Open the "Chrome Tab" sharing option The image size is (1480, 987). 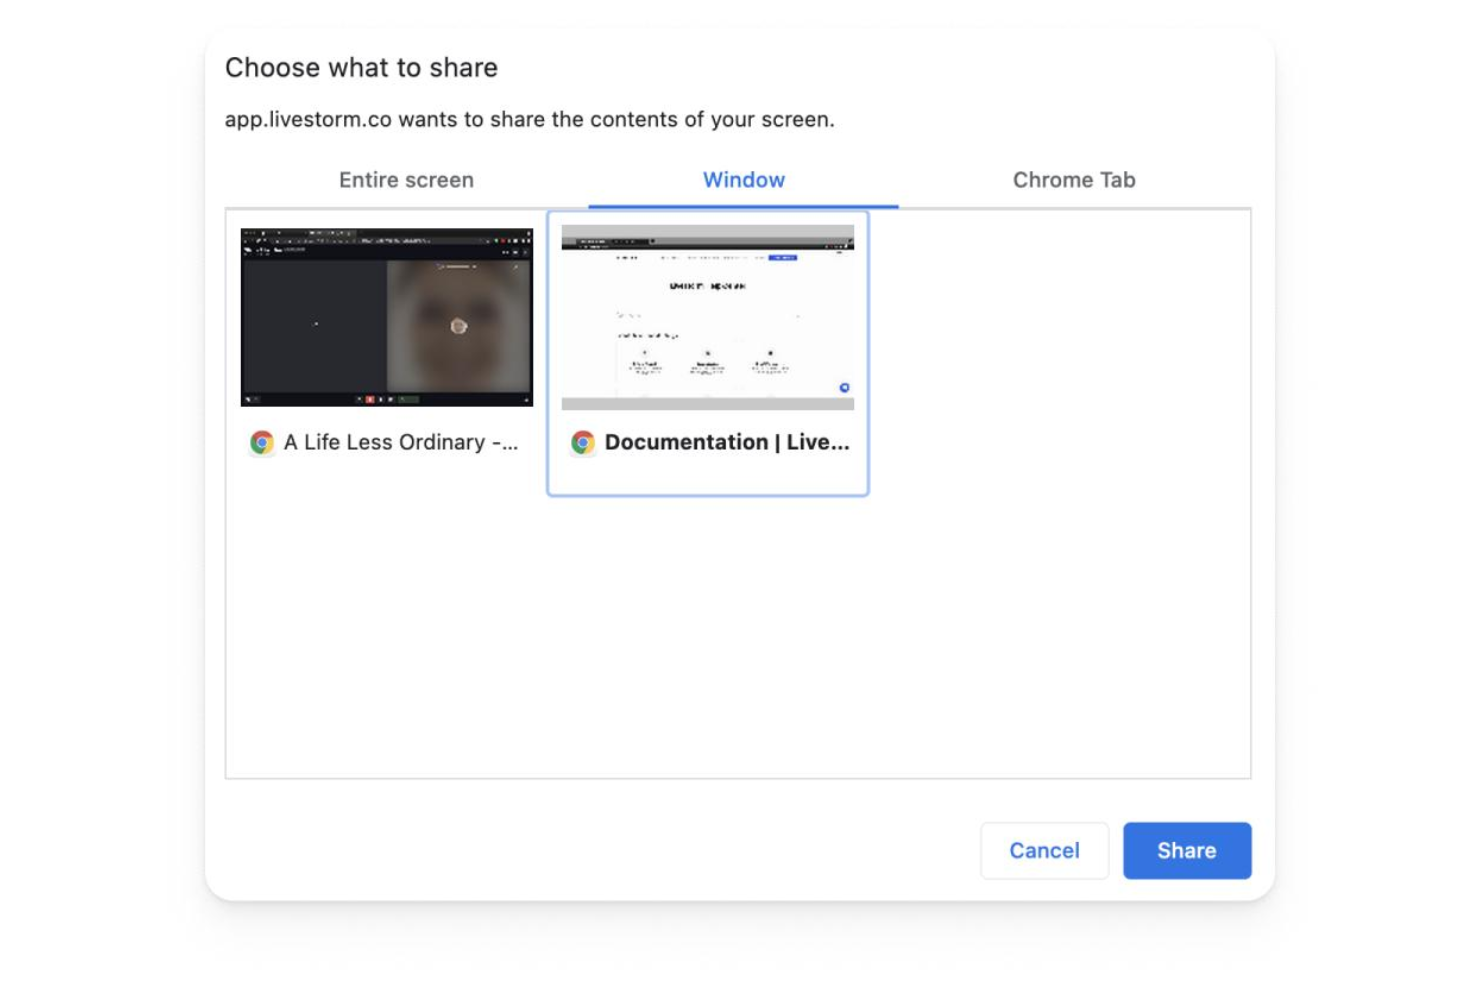click(1073, 180)
